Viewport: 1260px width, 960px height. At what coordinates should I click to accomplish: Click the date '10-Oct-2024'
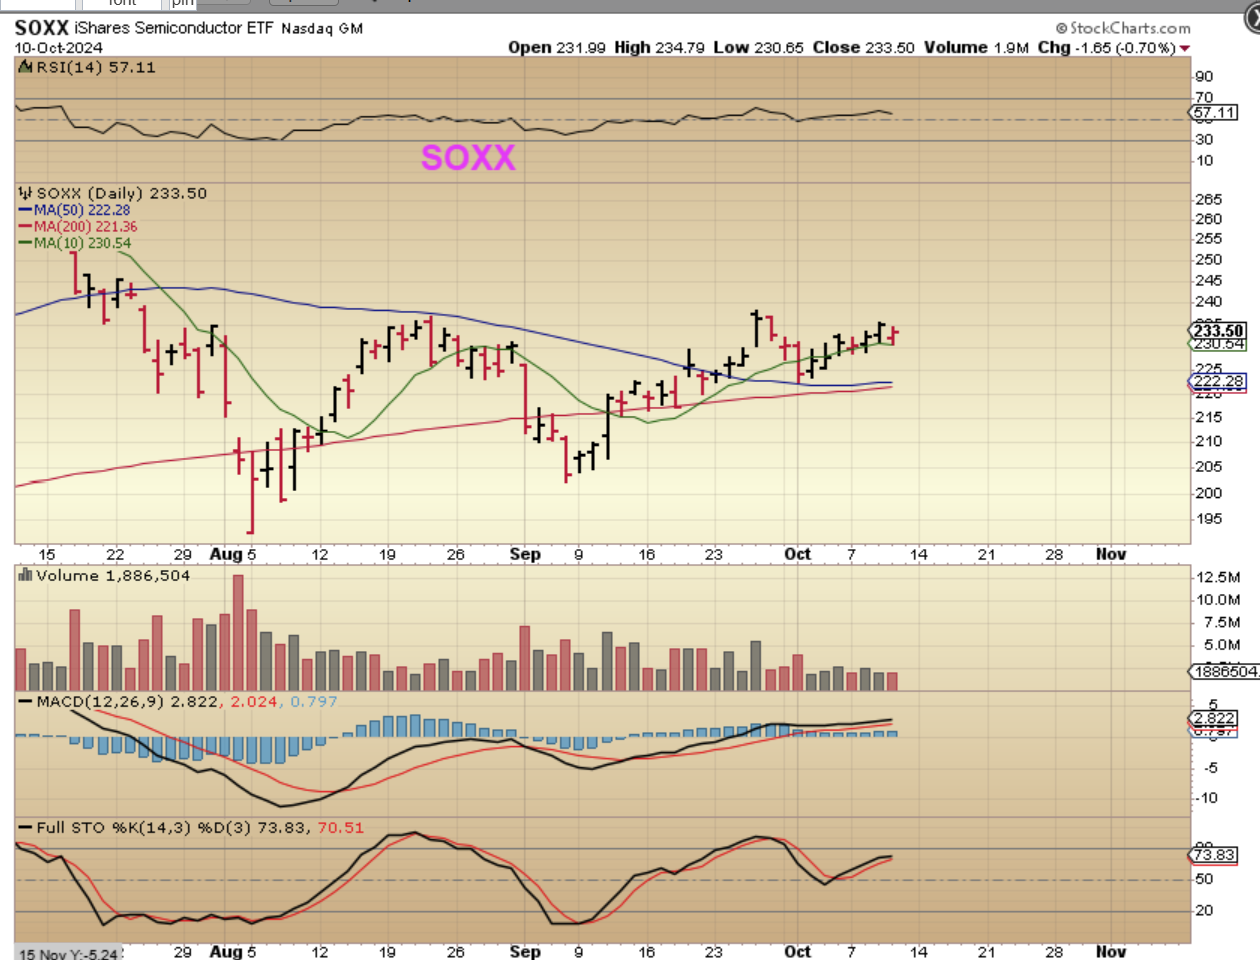click(x=58, y=47)
